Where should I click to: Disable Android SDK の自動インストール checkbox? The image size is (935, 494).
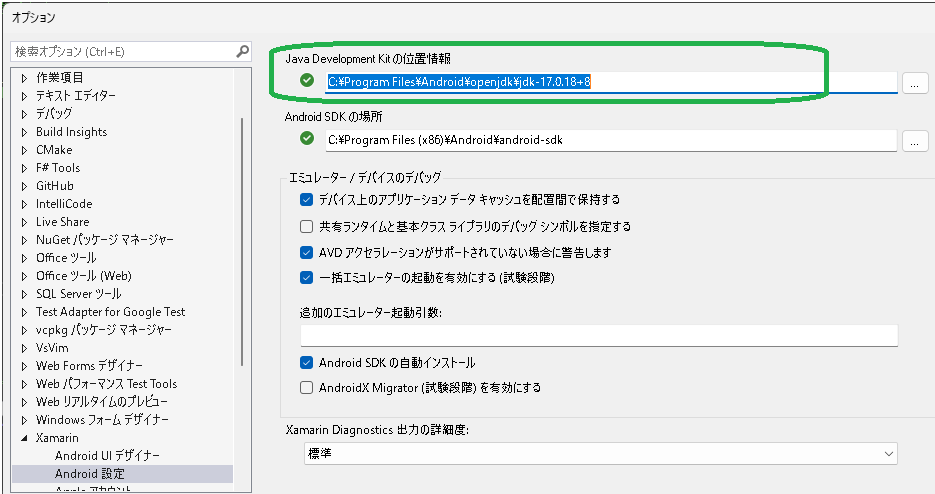coord(307,362)
